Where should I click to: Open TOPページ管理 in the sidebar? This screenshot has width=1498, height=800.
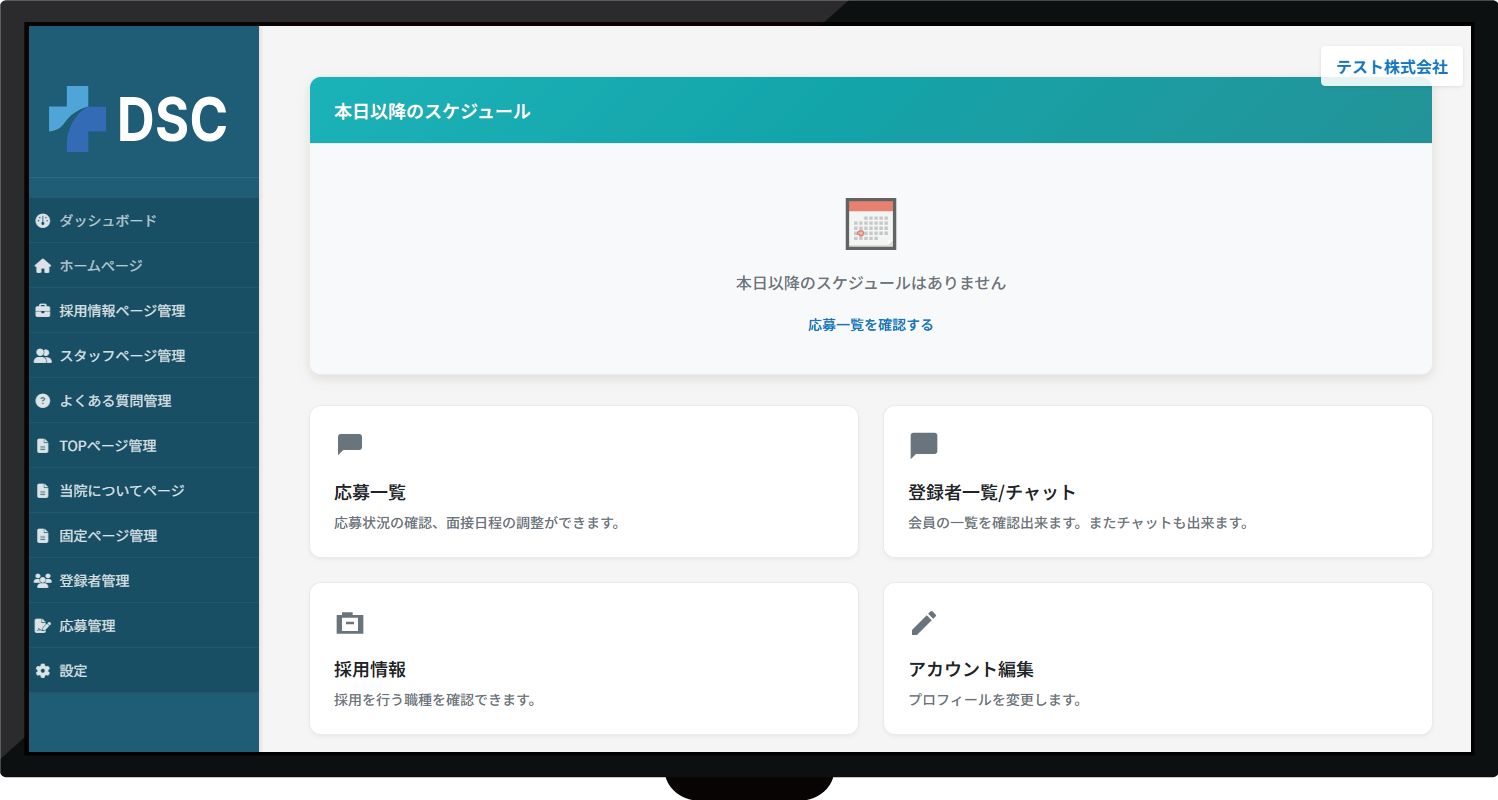[104, 445]
